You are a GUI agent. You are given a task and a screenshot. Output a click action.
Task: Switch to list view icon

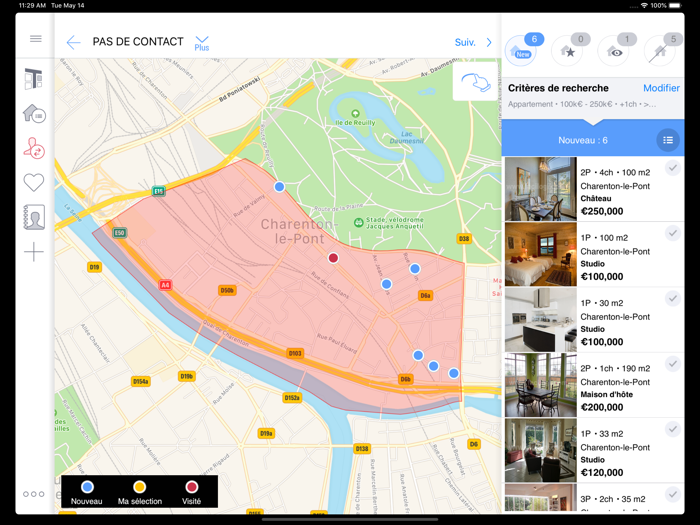coord(668,140)
